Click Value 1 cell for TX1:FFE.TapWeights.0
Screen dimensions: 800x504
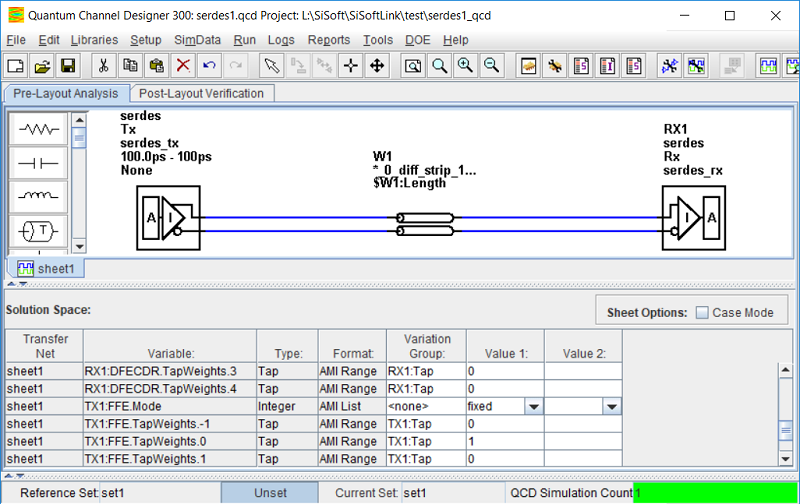[504, 442]
